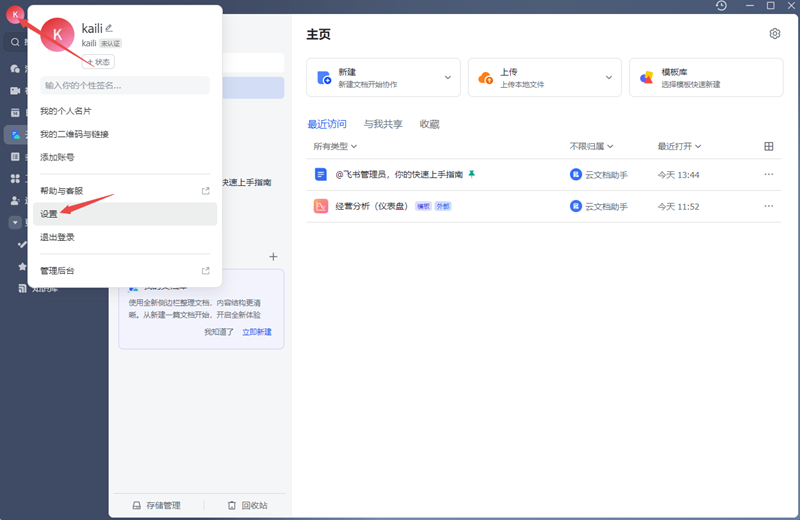
Task: Click the 模板 tag on 经营分析
Action: 423,206
